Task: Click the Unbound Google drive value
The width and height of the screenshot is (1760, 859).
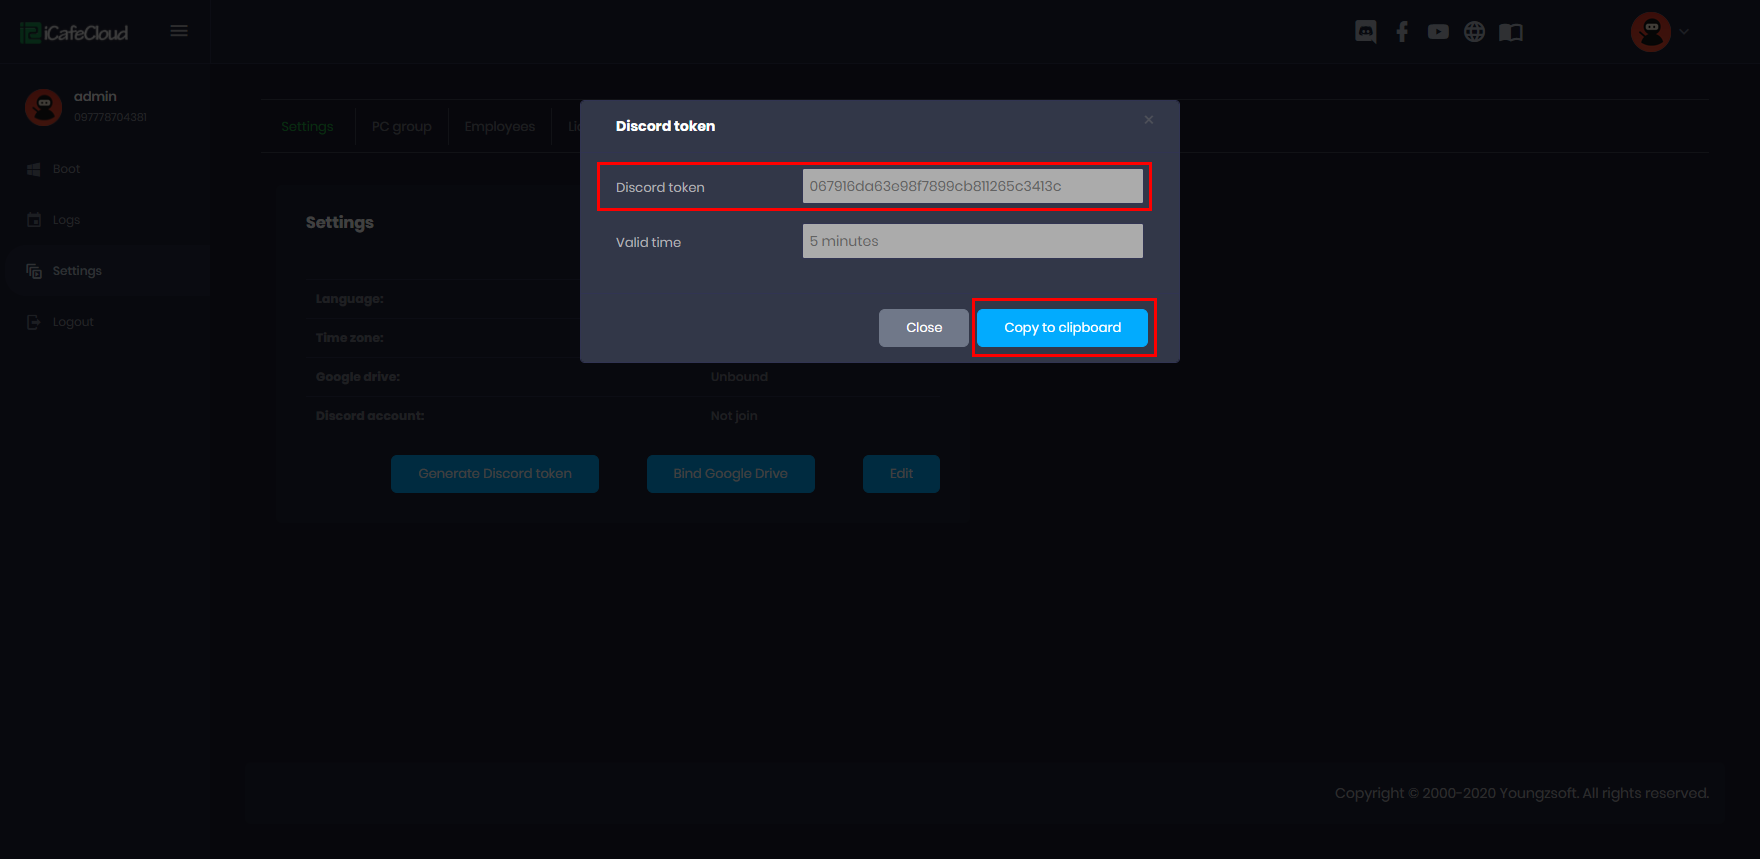Action: coord(739,377)
